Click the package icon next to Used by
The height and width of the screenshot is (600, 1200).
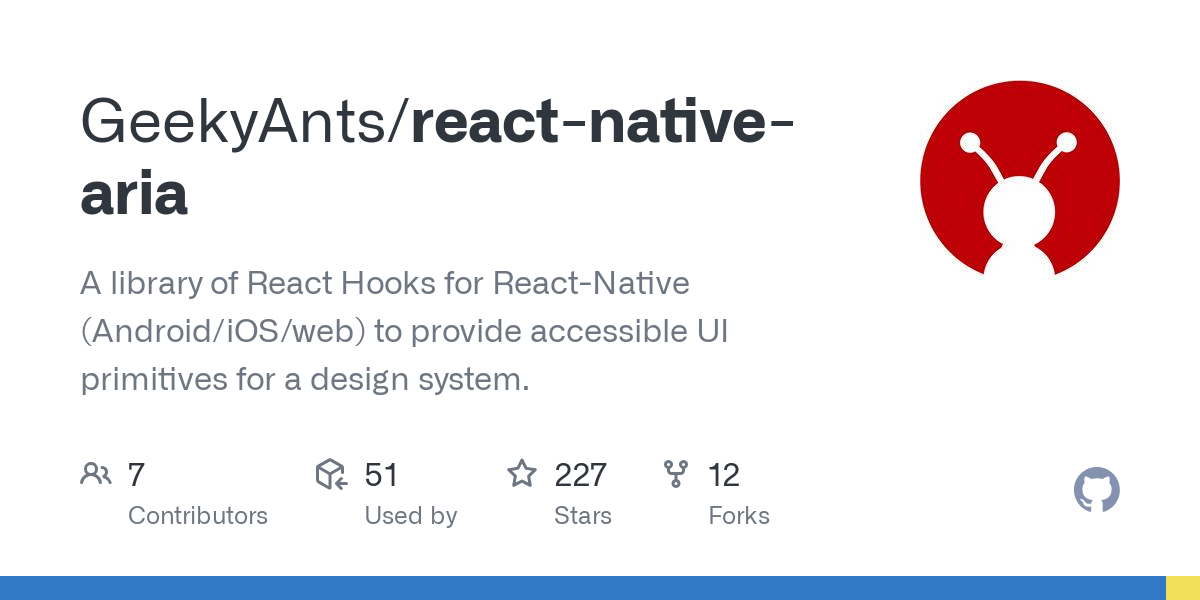330,474
